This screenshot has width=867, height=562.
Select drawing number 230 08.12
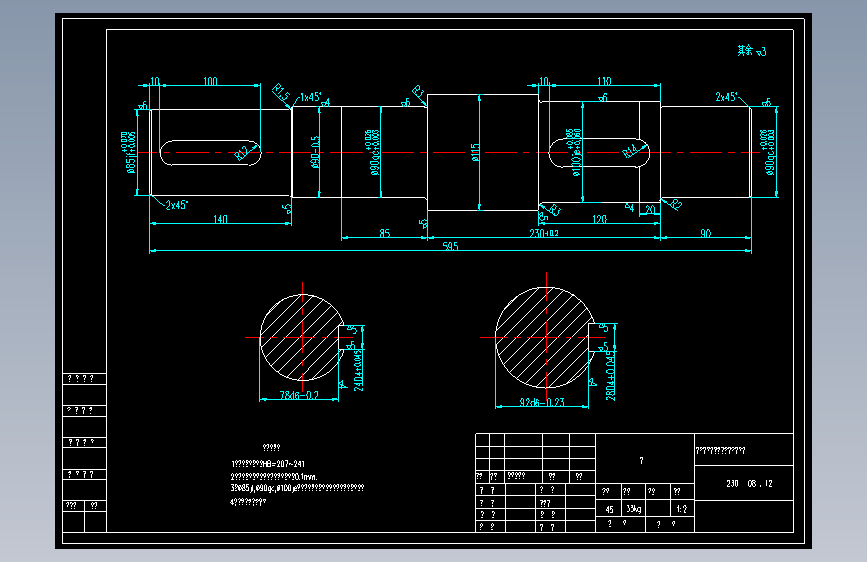pyautogui.click(x=749, y=483)
